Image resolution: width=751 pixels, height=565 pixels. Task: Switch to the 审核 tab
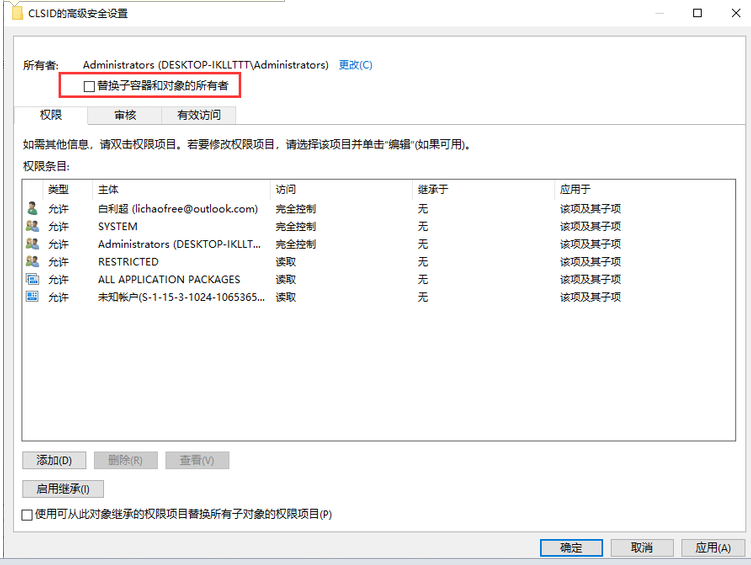pyautogui.click(x=125, y=115)
